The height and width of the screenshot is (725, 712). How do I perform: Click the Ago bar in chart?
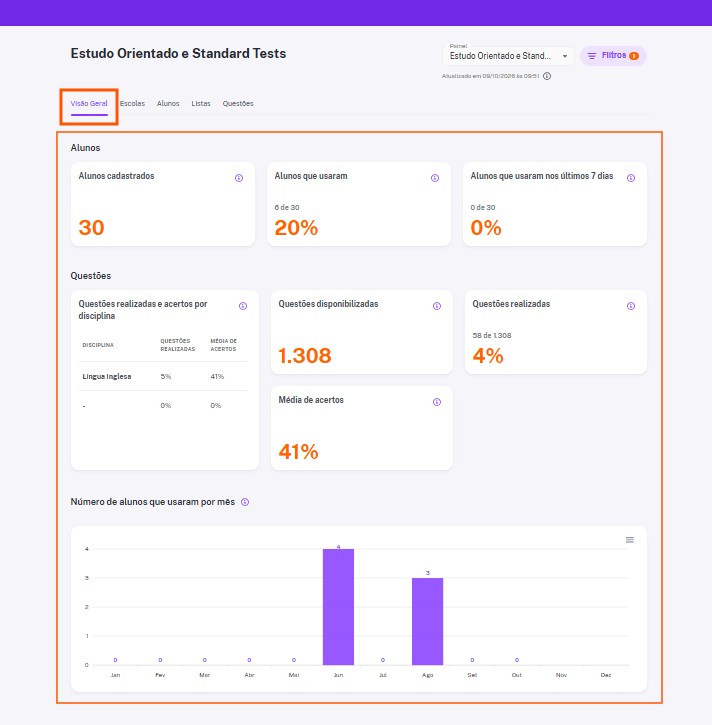click(428, 621)
